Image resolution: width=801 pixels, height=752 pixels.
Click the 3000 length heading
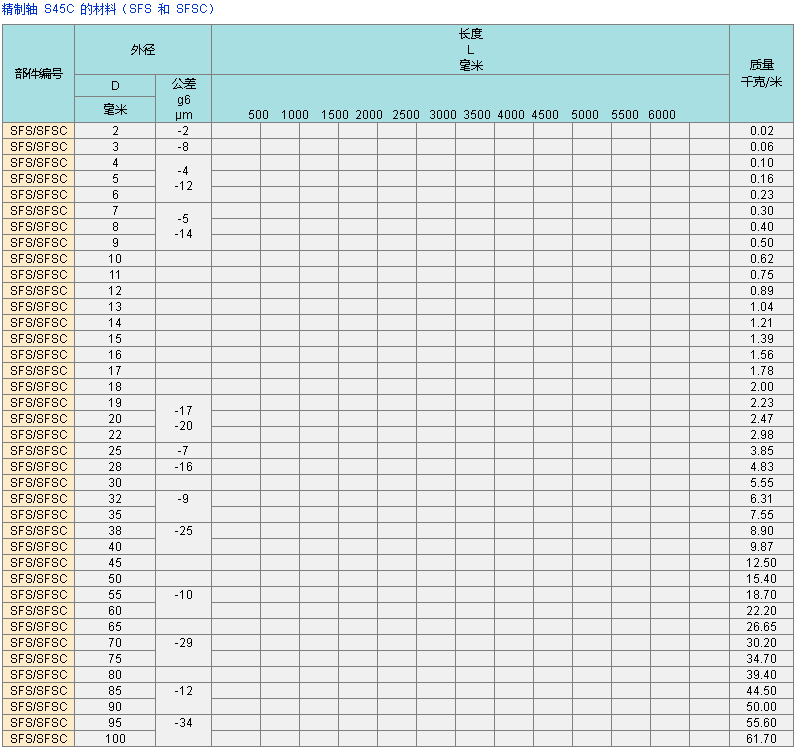point(443,114)
